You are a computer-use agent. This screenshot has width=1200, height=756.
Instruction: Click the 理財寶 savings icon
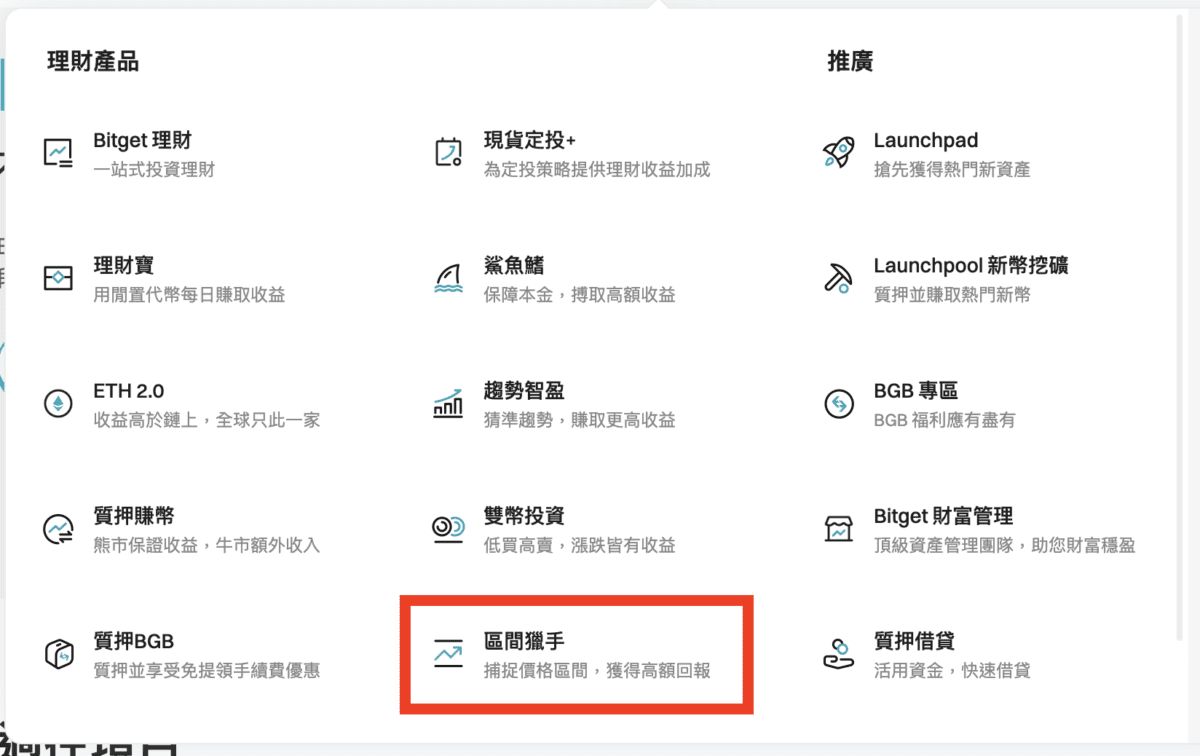(58, 278)
